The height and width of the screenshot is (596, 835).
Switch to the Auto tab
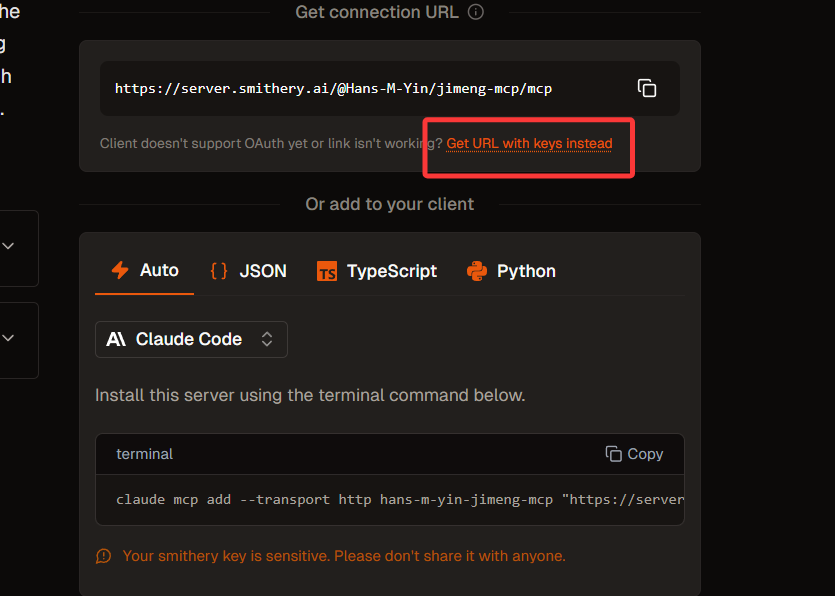pyautogui.click(x=144, y=271)
